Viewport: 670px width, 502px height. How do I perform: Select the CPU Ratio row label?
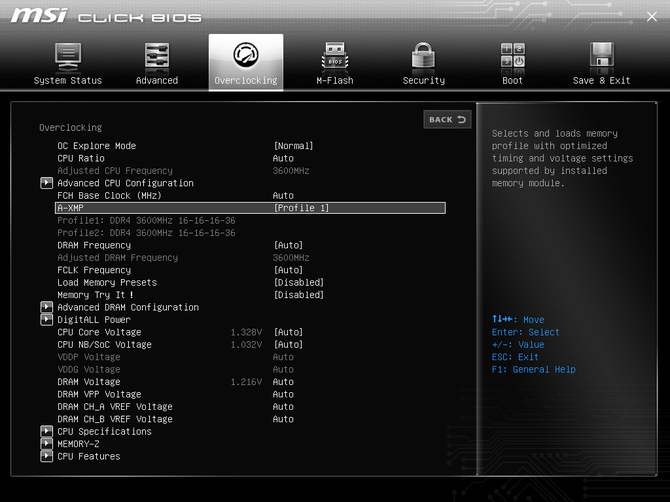(81, 158)
